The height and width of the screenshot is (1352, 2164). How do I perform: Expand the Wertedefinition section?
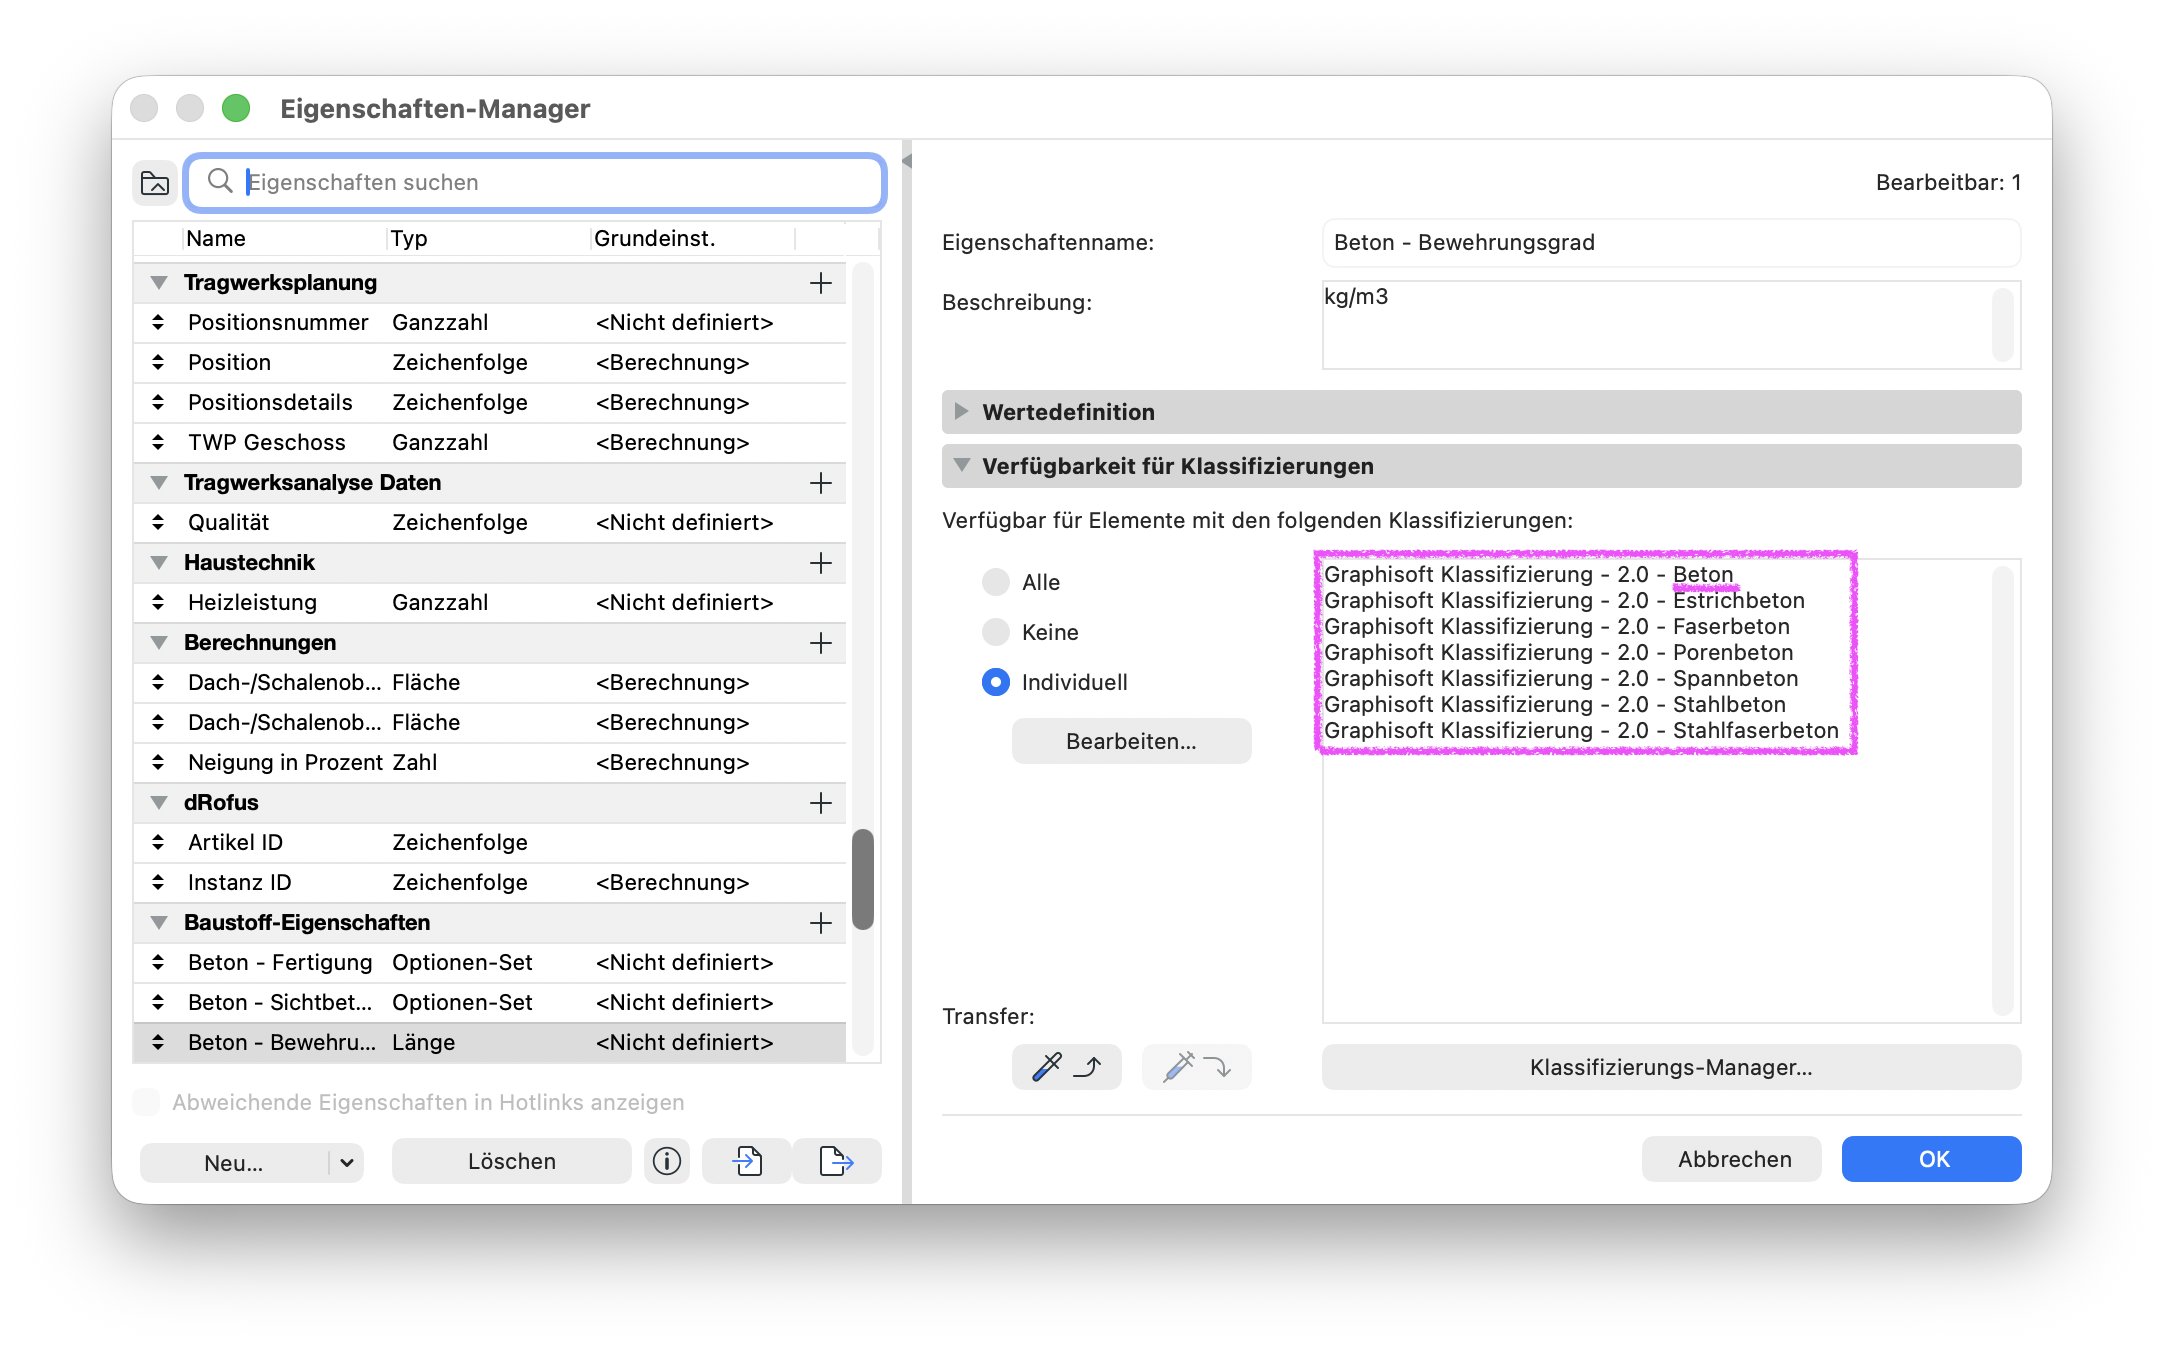(x=962, y=412)
